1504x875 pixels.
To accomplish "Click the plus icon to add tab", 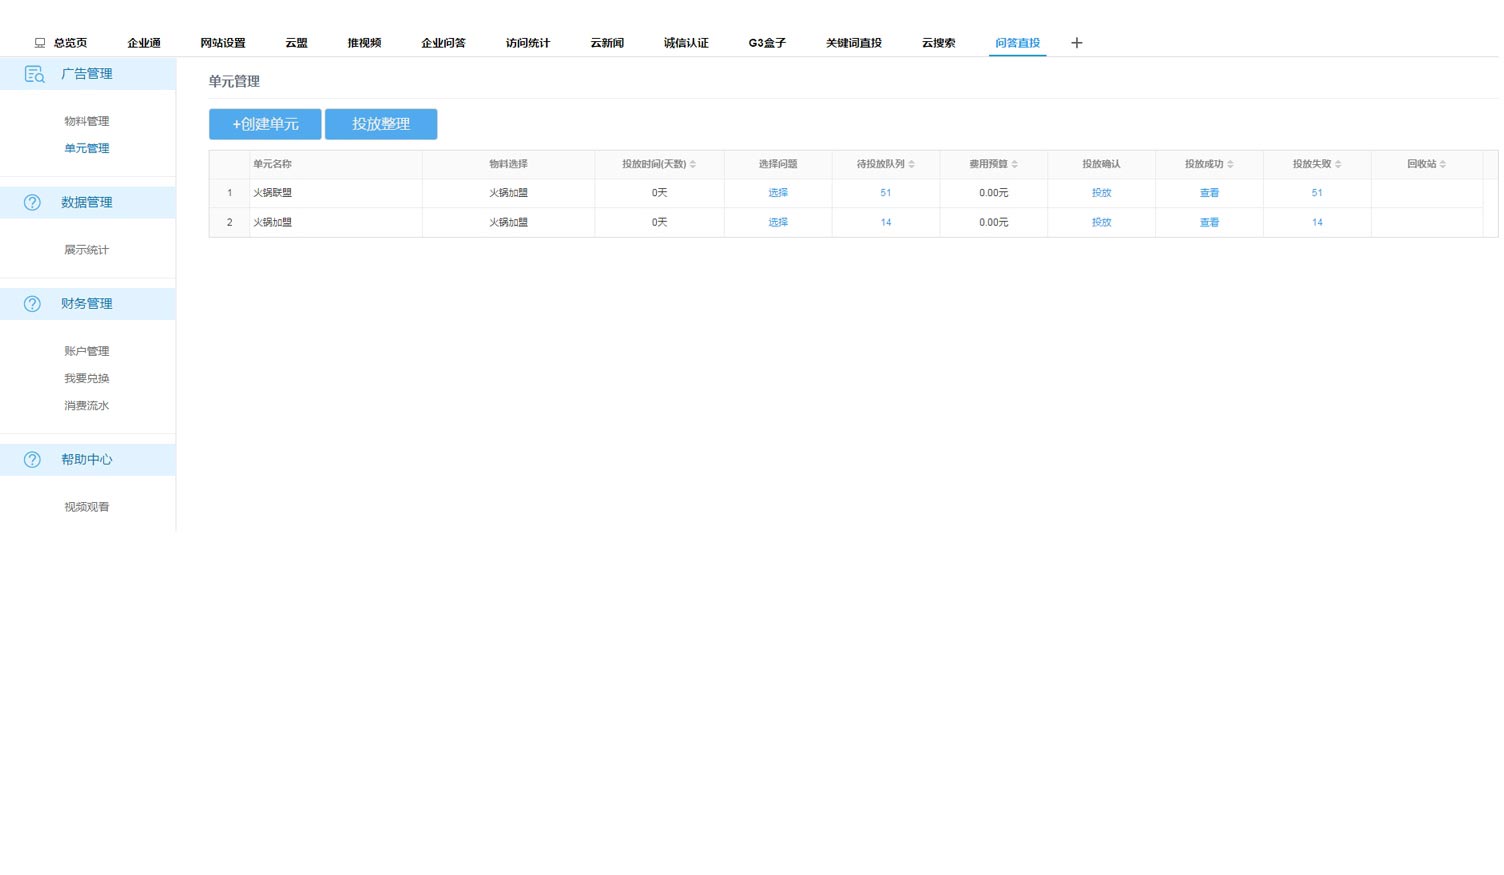I will tap(1077, 43).
